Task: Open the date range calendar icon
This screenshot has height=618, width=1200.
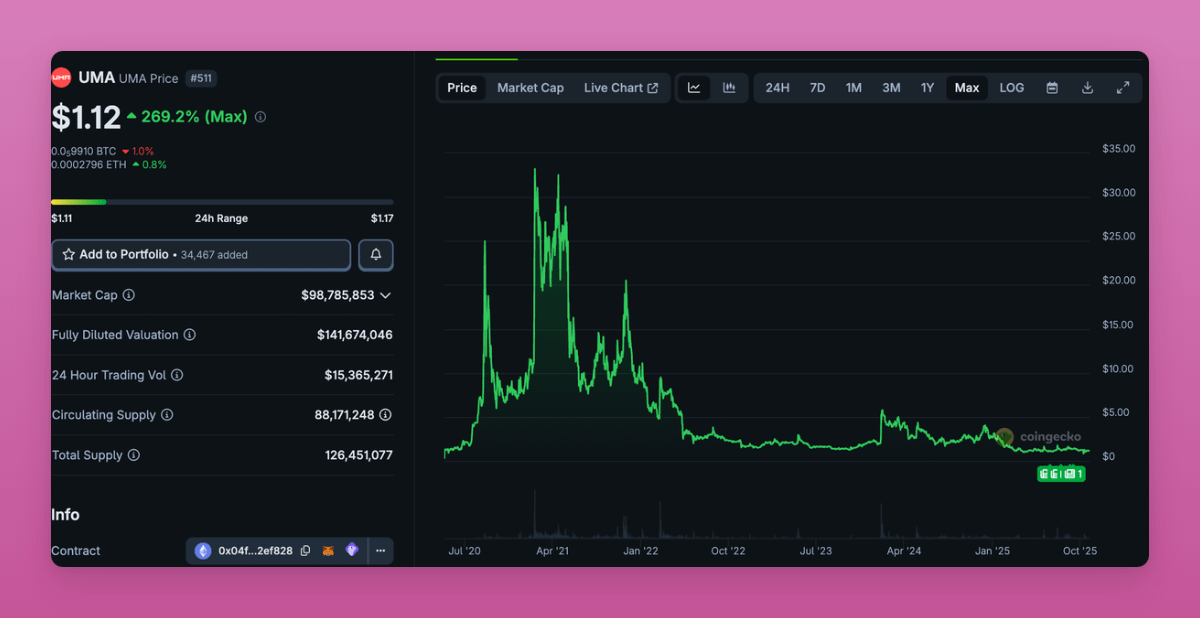Action: [1052, 88]
